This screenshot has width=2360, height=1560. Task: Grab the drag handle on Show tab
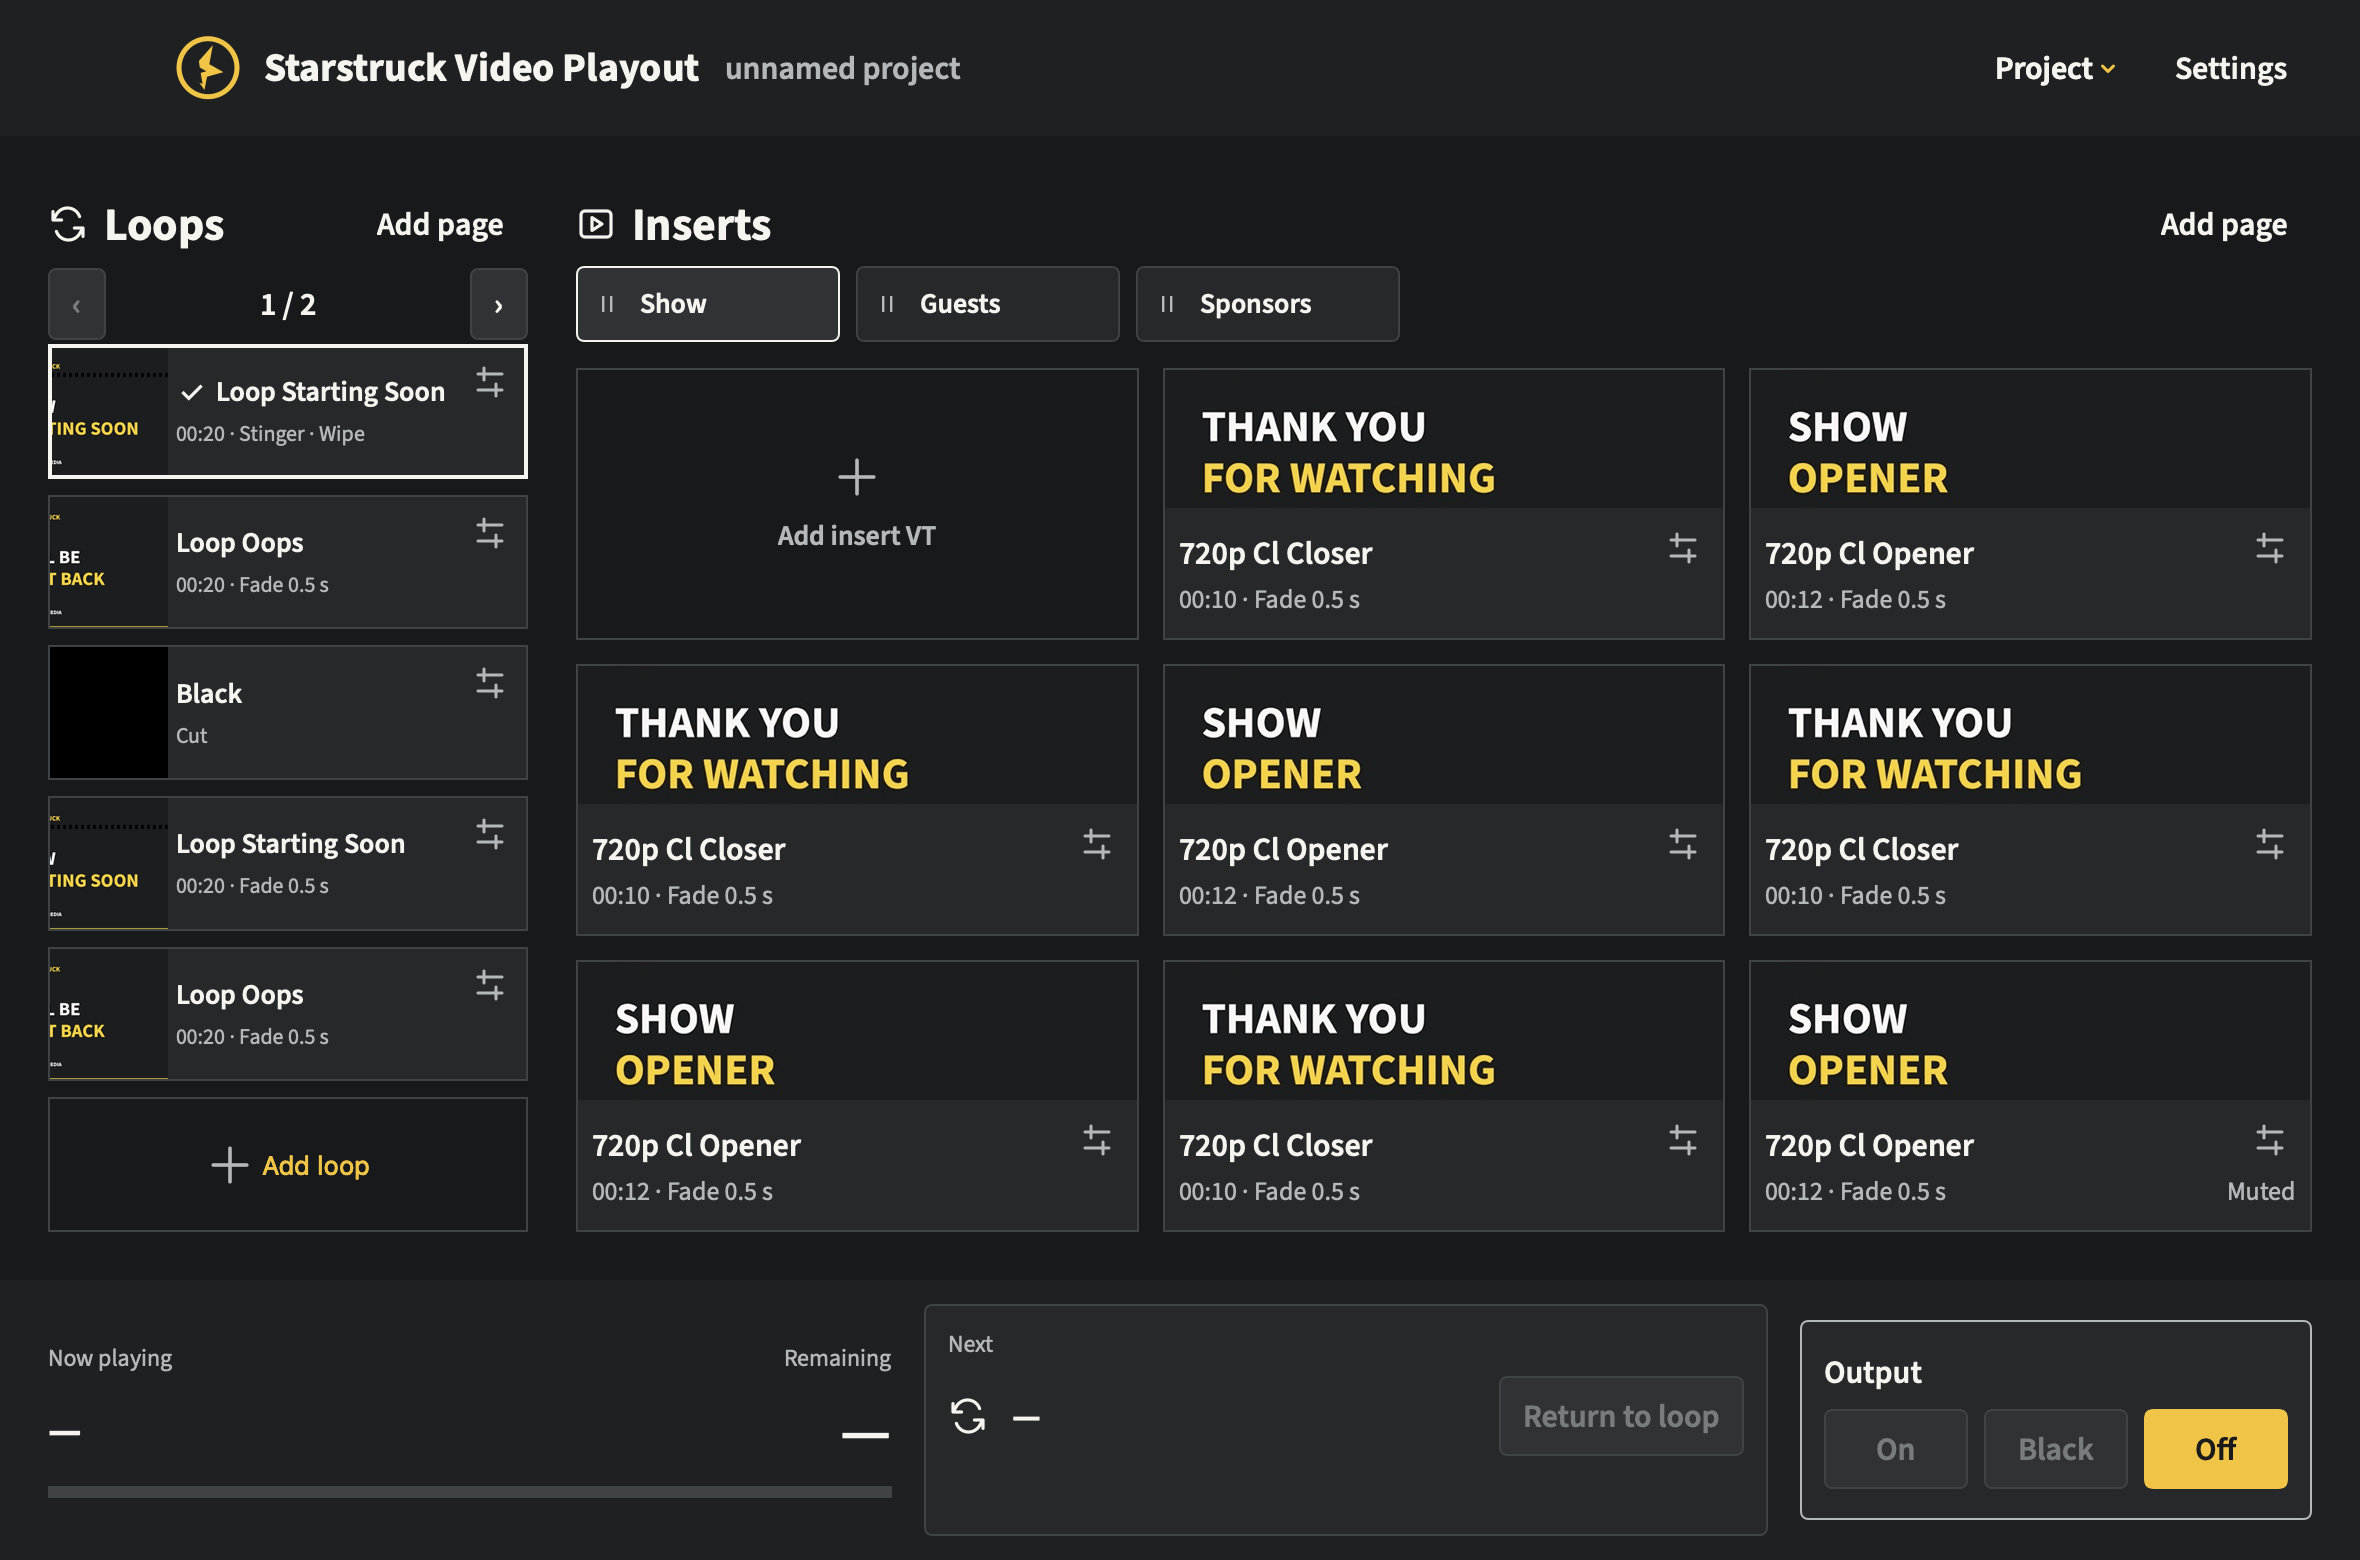(607, 304)
